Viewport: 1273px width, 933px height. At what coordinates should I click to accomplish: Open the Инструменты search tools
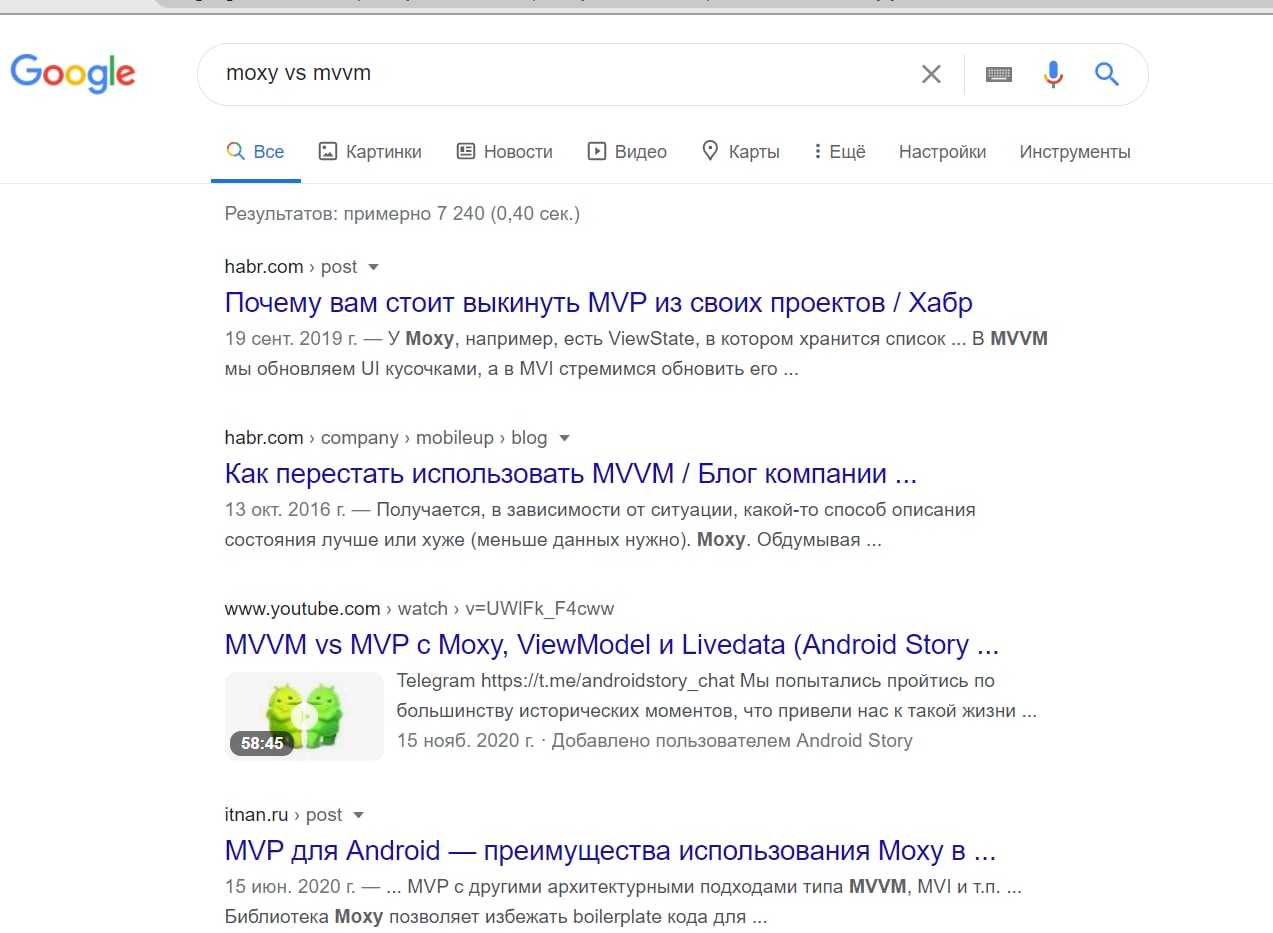point(1075,152)
